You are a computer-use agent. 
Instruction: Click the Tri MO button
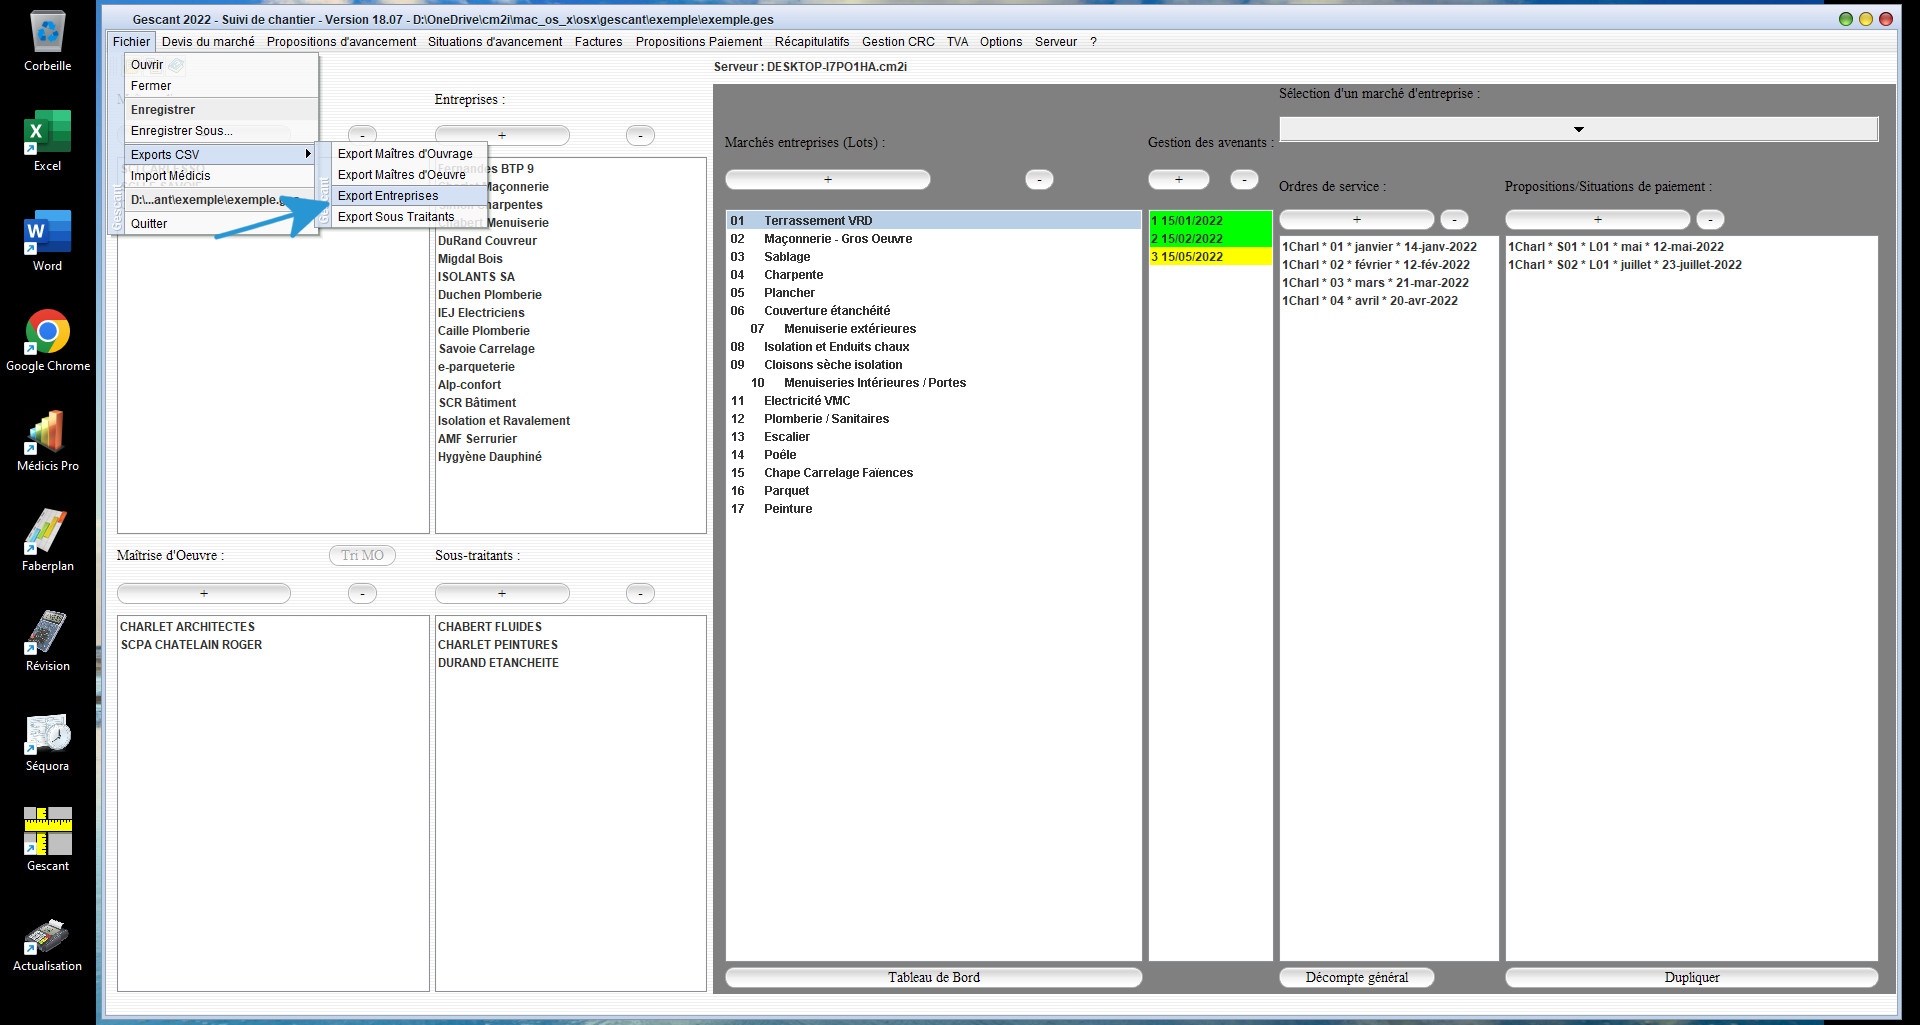click(x=362, y=556)
